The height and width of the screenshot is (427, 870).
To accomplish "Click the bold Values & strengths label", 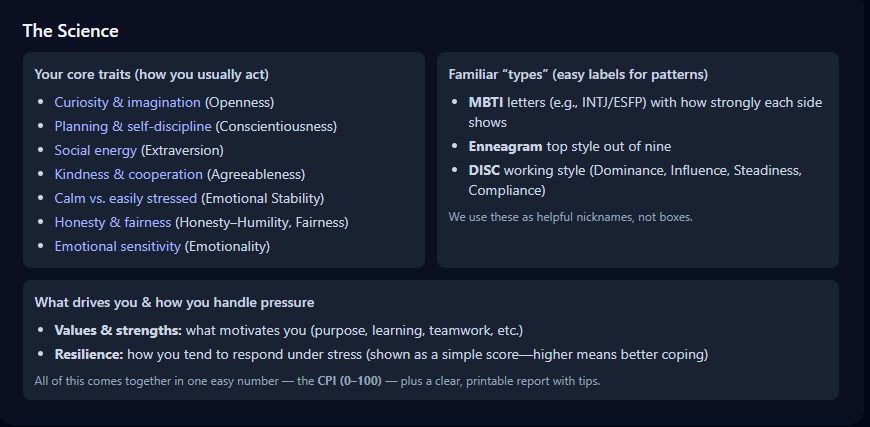I will tap(117, 330).
